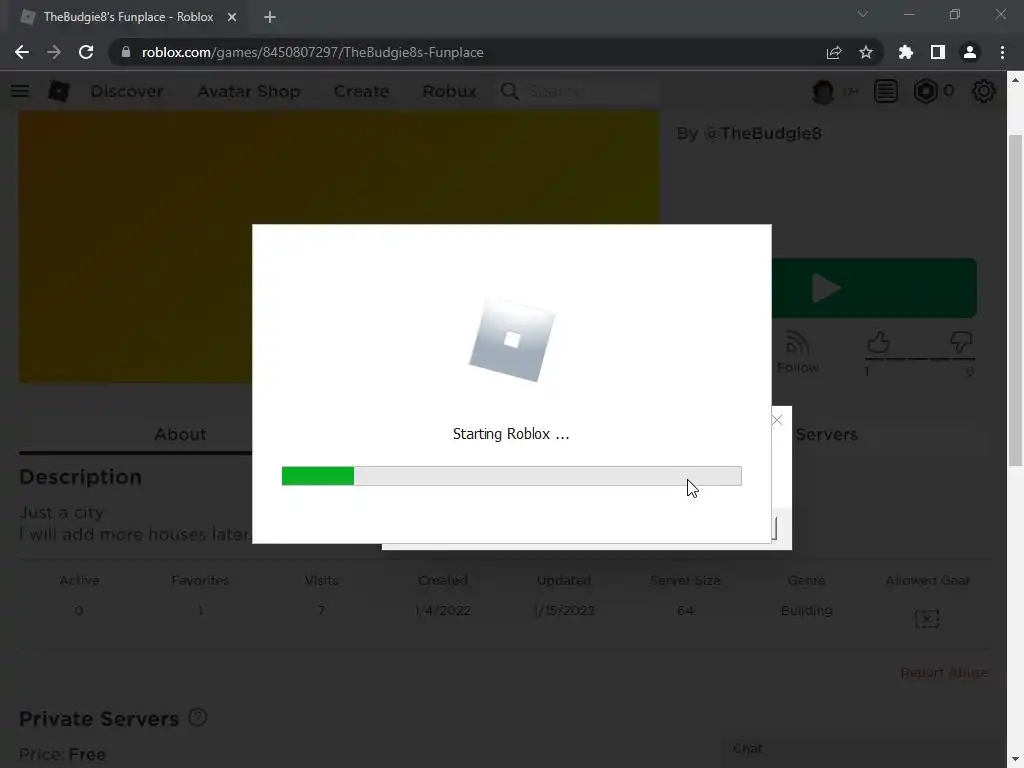Open the user avatar profile icon
This screenshot has height=768, width=1024.
coord(823,91)
